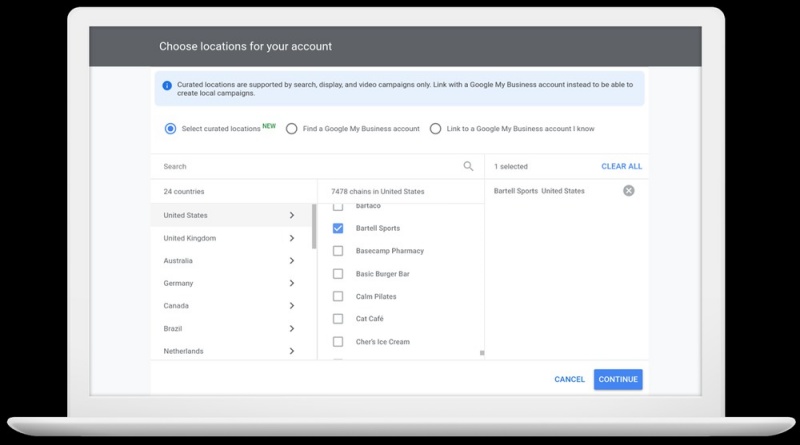Focus the Search input field

pos(311,166)
